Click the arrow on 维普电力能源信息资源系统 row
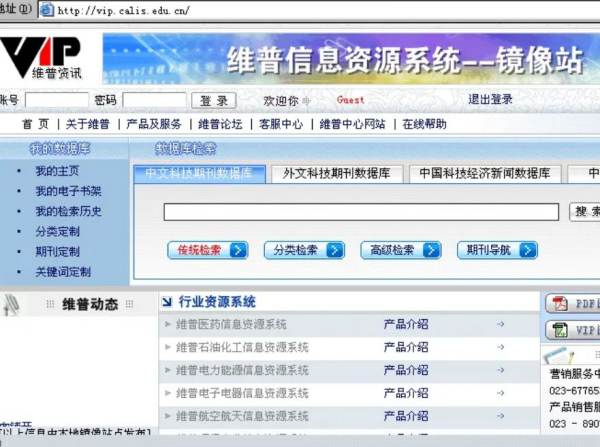The image size is (600, 447). click(500, 370)
